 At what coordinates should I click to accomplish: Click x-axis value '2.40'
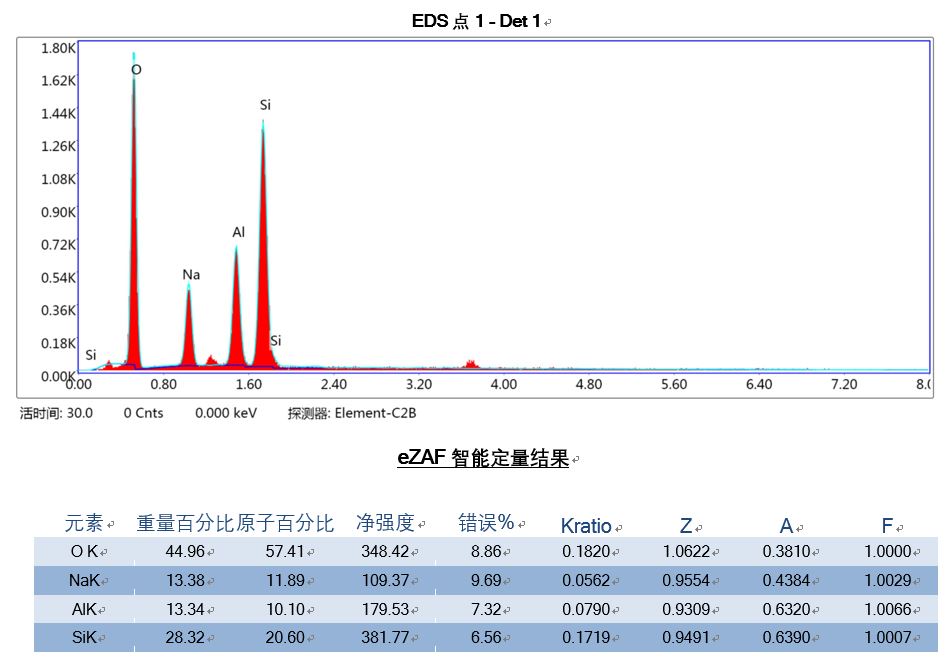(x=334, y=384)
